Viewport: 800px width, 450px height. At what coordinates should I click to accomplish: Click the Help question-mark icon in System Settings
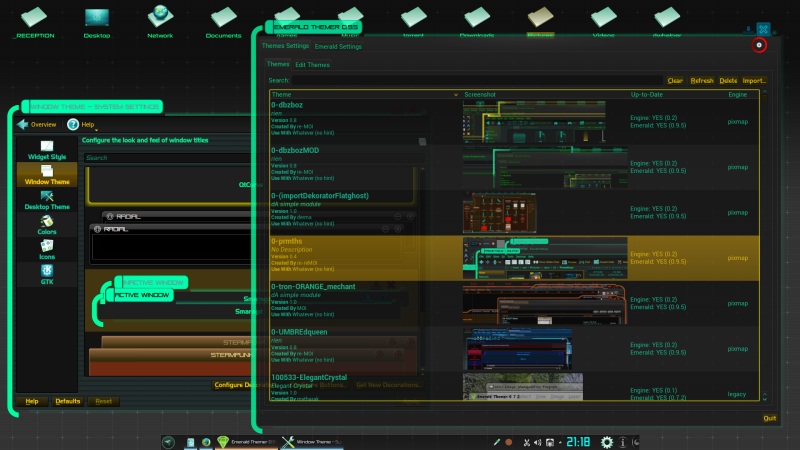click(x=73, y=124)
